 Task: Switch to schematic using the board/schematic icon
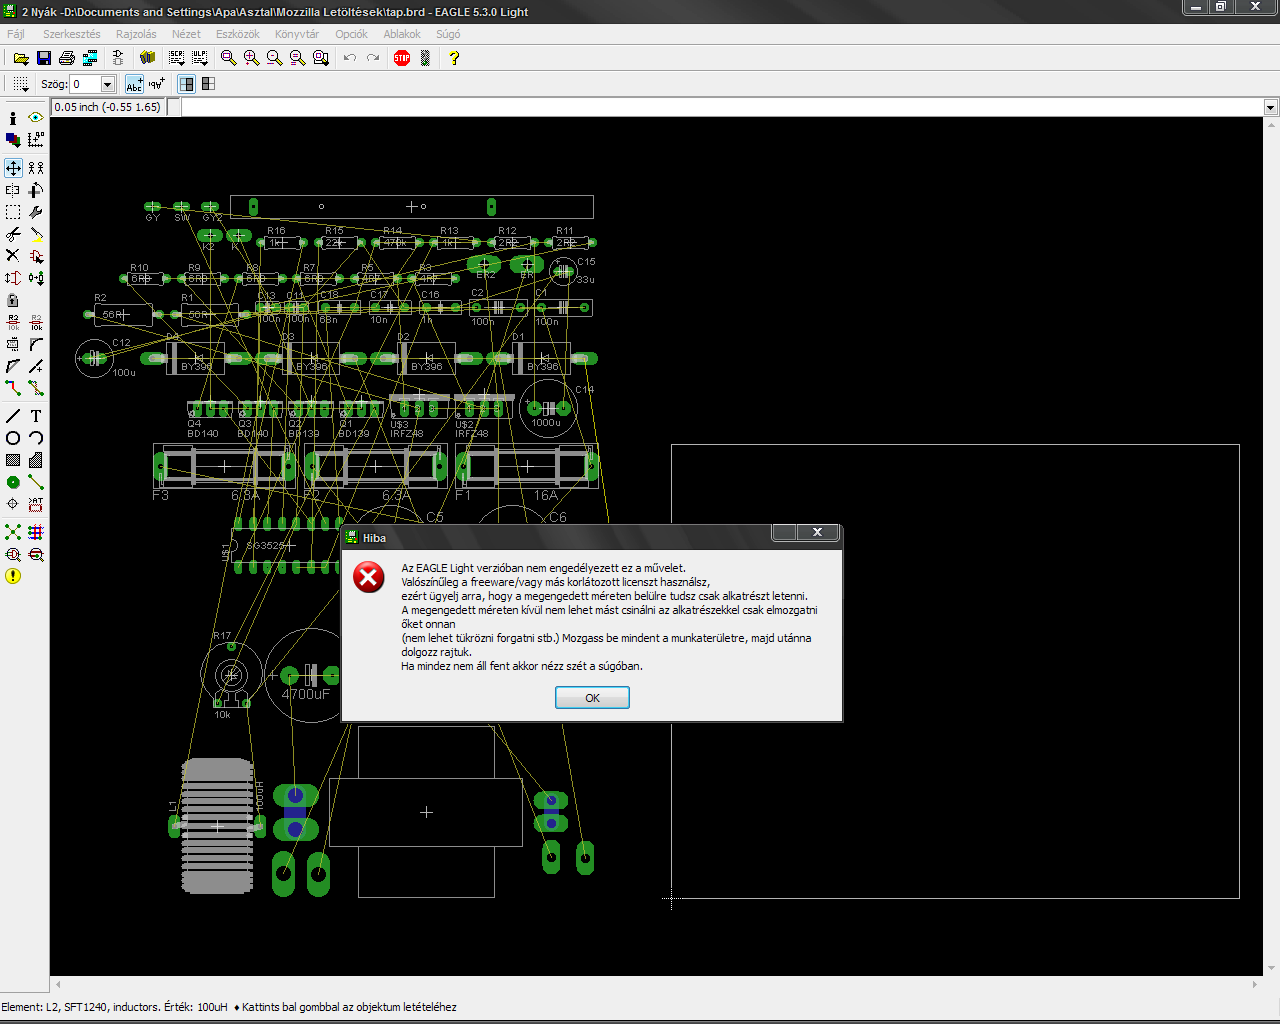click(x=118, y=58)
